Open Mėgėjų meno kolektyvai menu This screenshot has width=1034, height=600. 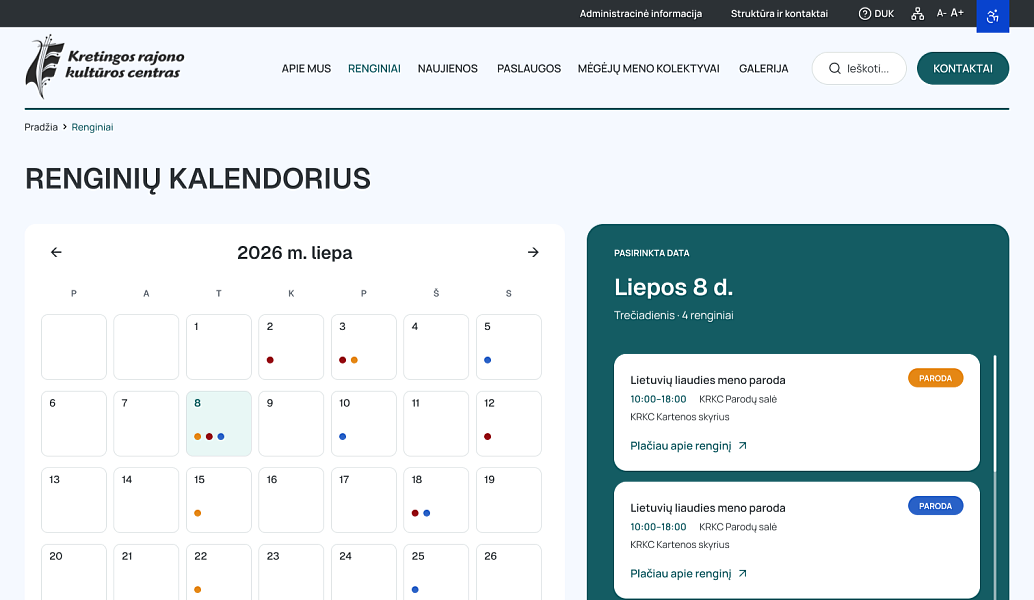pos(648,69)
